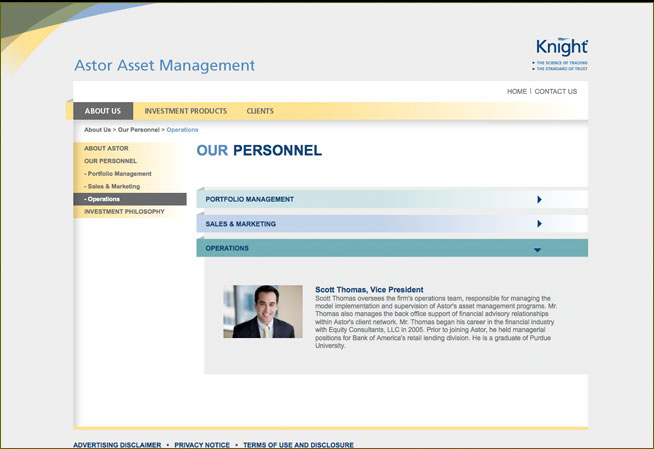Select the About Us tab
This screenshot has height=449, width=654.
pos(103,111)
